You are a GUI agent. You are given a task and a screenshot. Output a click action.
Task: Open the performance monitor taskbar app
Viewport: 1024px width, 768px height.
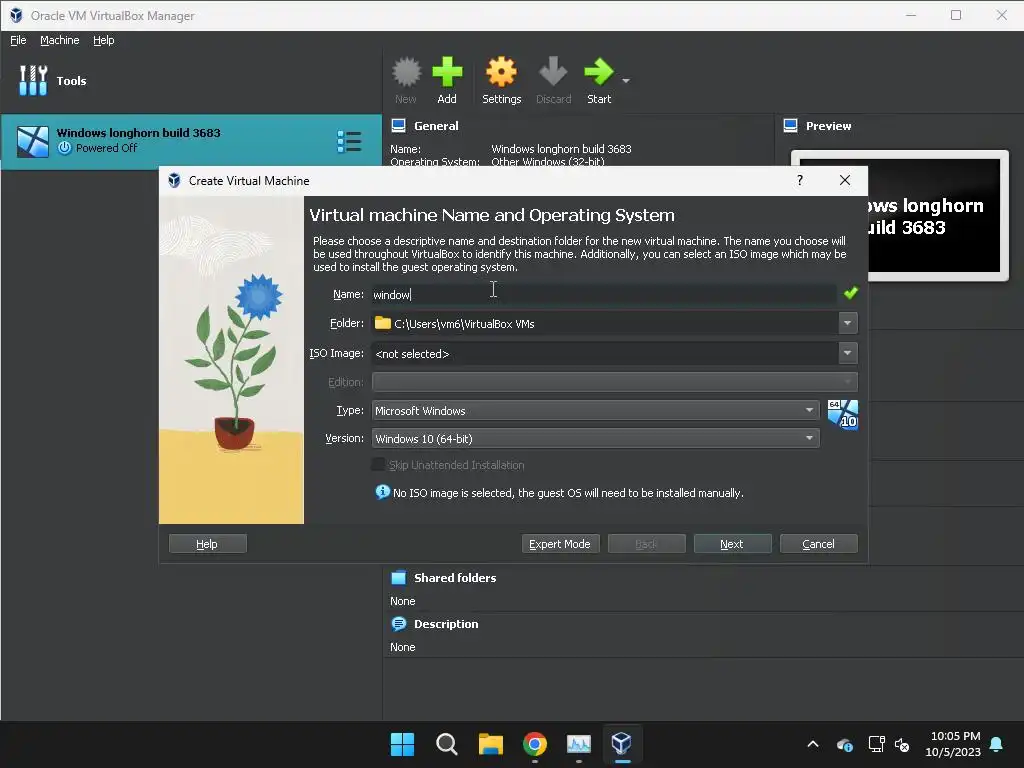[579, 744]
